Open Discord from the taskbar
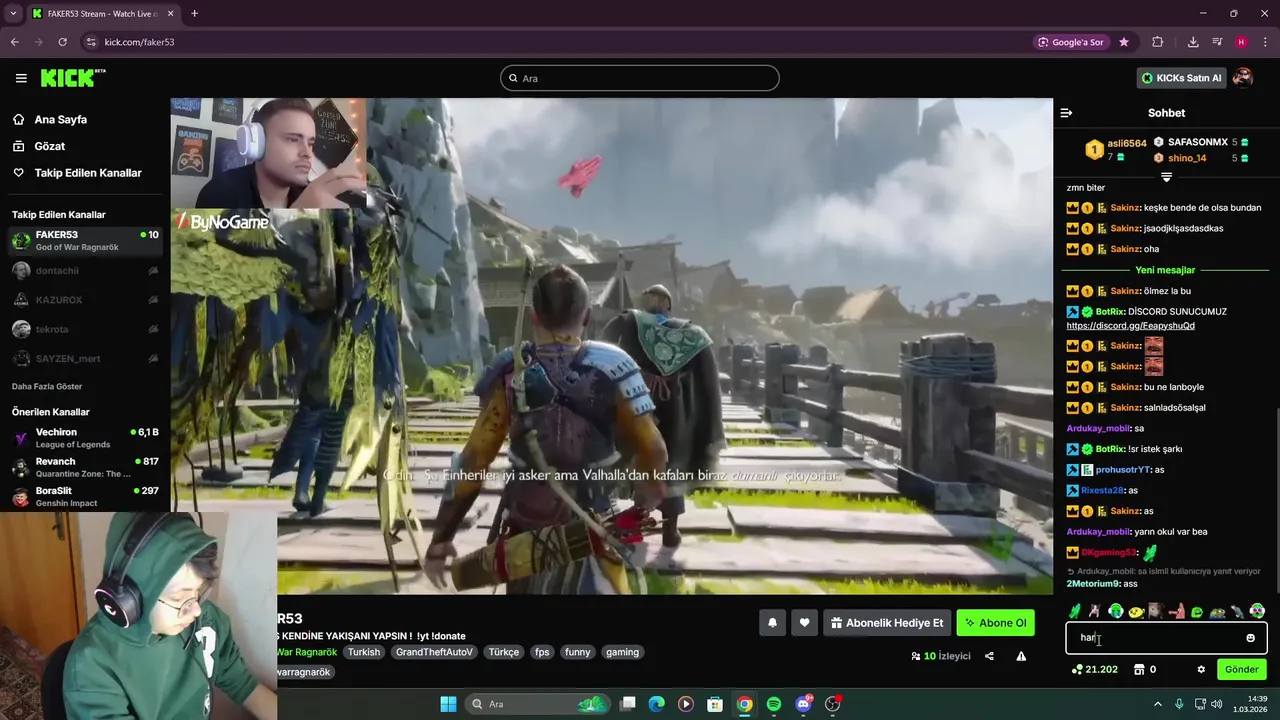1280x720 pixels. [x=804, y=704]
